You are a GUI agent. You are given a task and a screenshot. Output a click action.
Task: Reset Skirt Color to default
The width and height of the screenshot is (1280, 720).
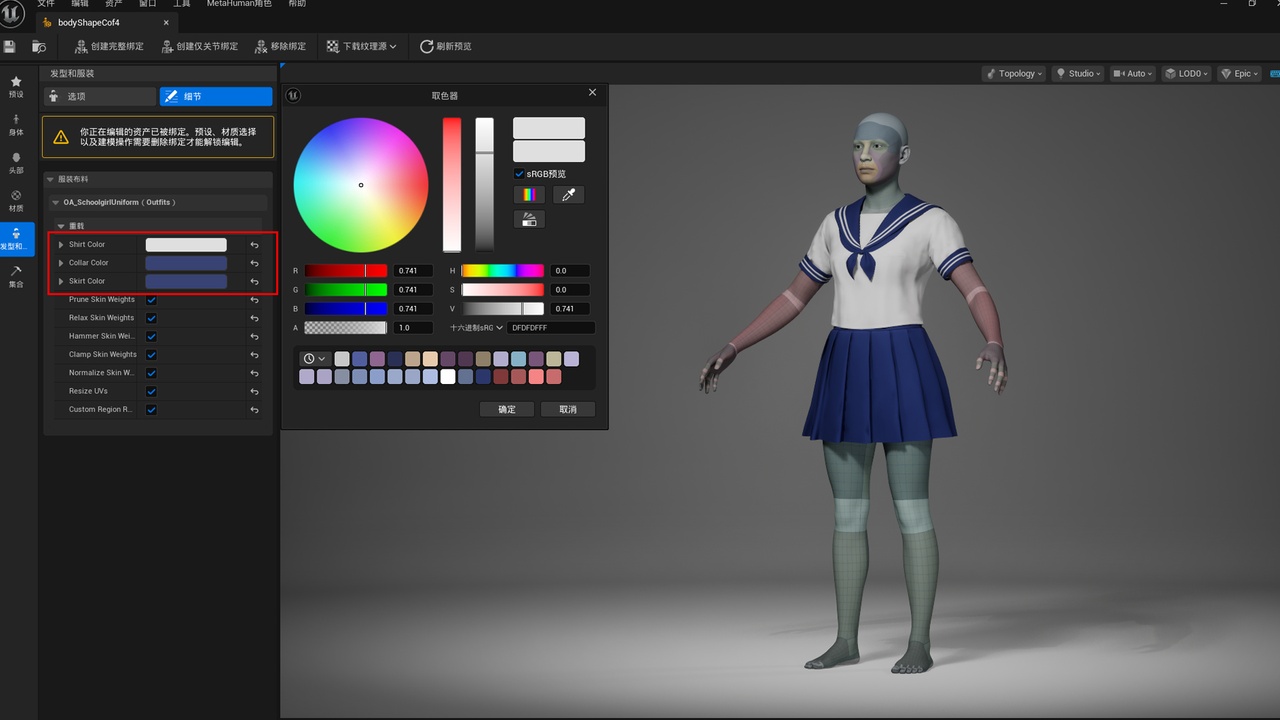[x=254, y=282]
